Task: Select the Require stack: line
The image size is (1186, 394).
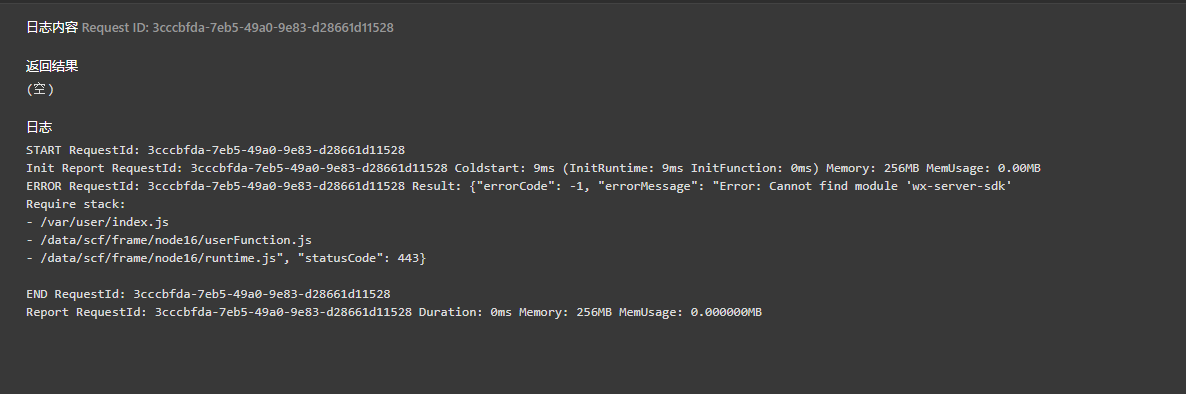Action: click(x=76, y=204)
